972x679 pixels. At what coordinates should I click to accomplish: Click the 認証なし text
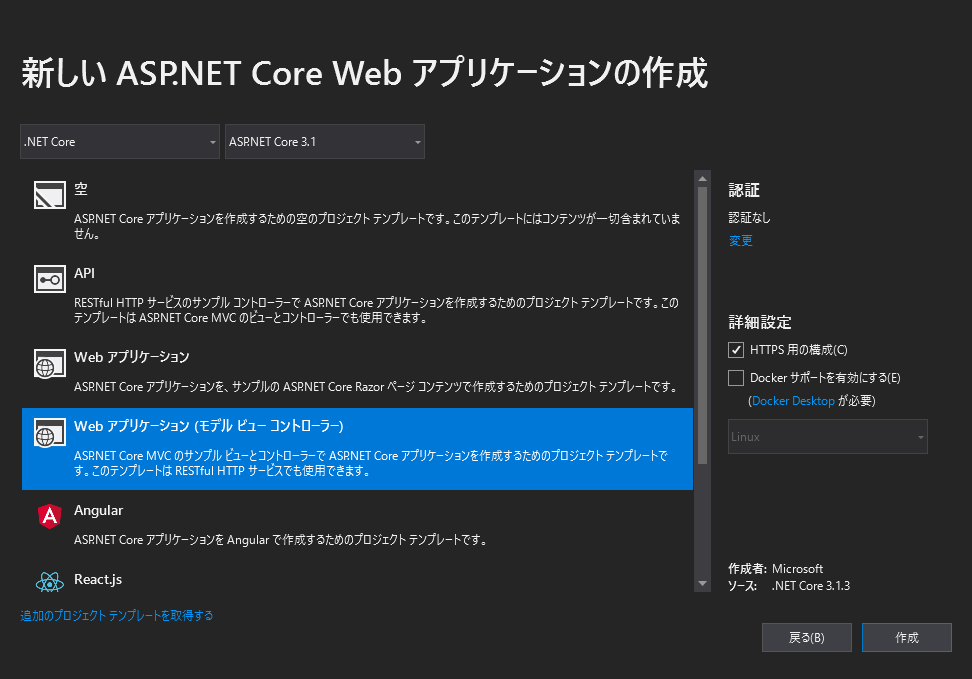tap(749, 218)
